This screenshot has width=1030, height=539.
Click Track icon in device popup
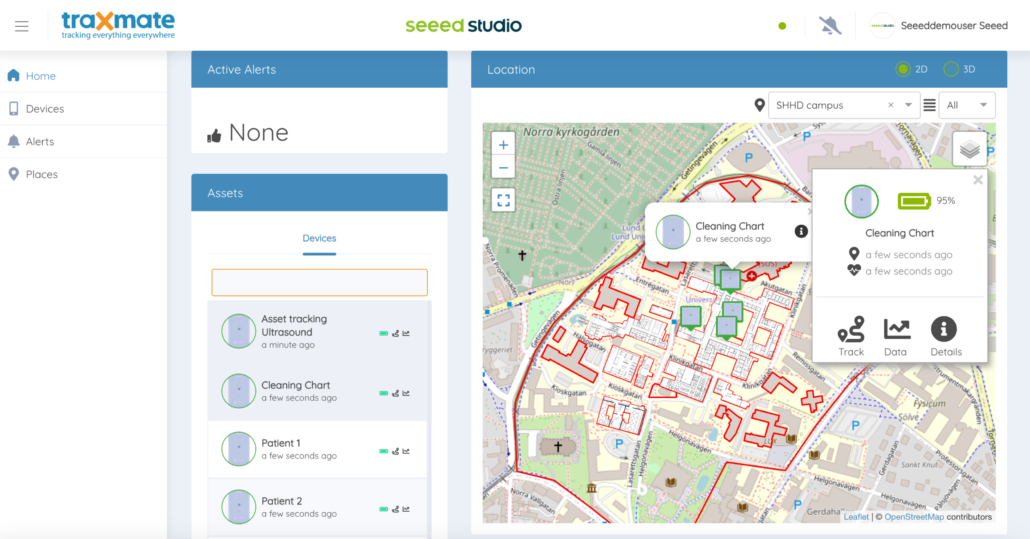pyautogui.click(x=851, y=336)
